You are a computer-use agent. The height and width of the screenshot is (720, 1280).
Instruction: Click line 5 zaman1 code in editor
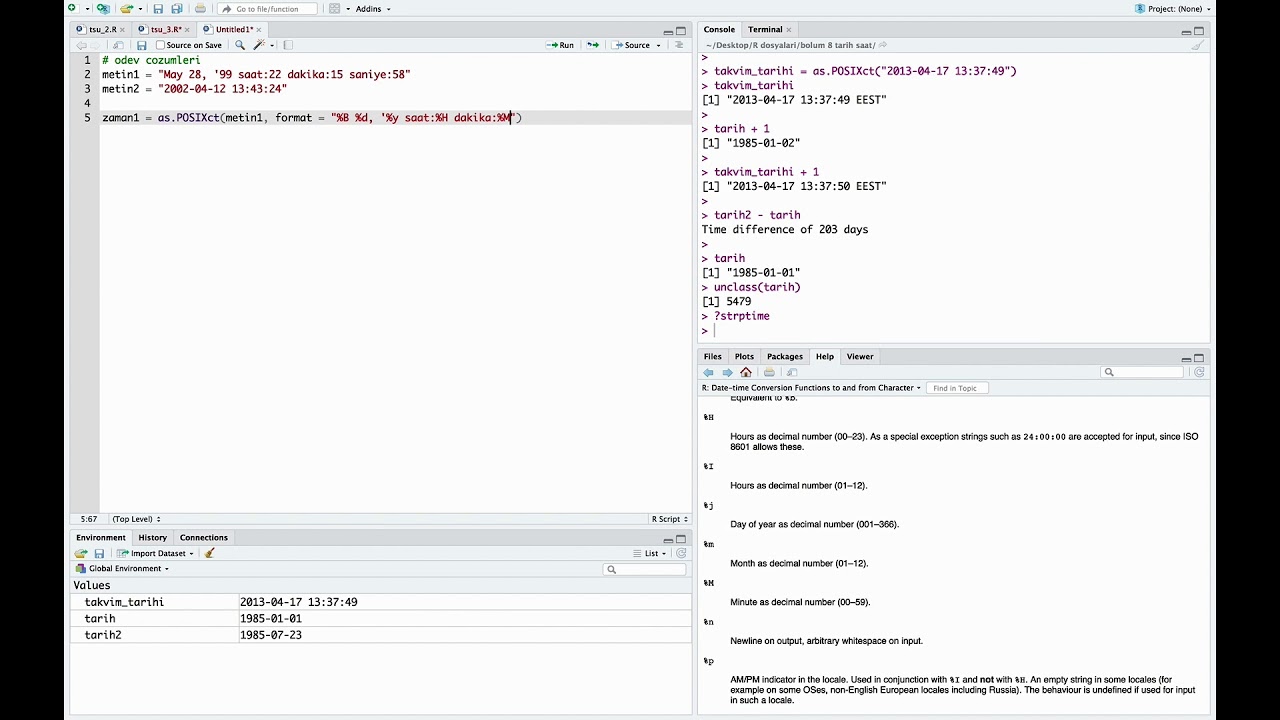pyautogui.click(x=312, y=118)
